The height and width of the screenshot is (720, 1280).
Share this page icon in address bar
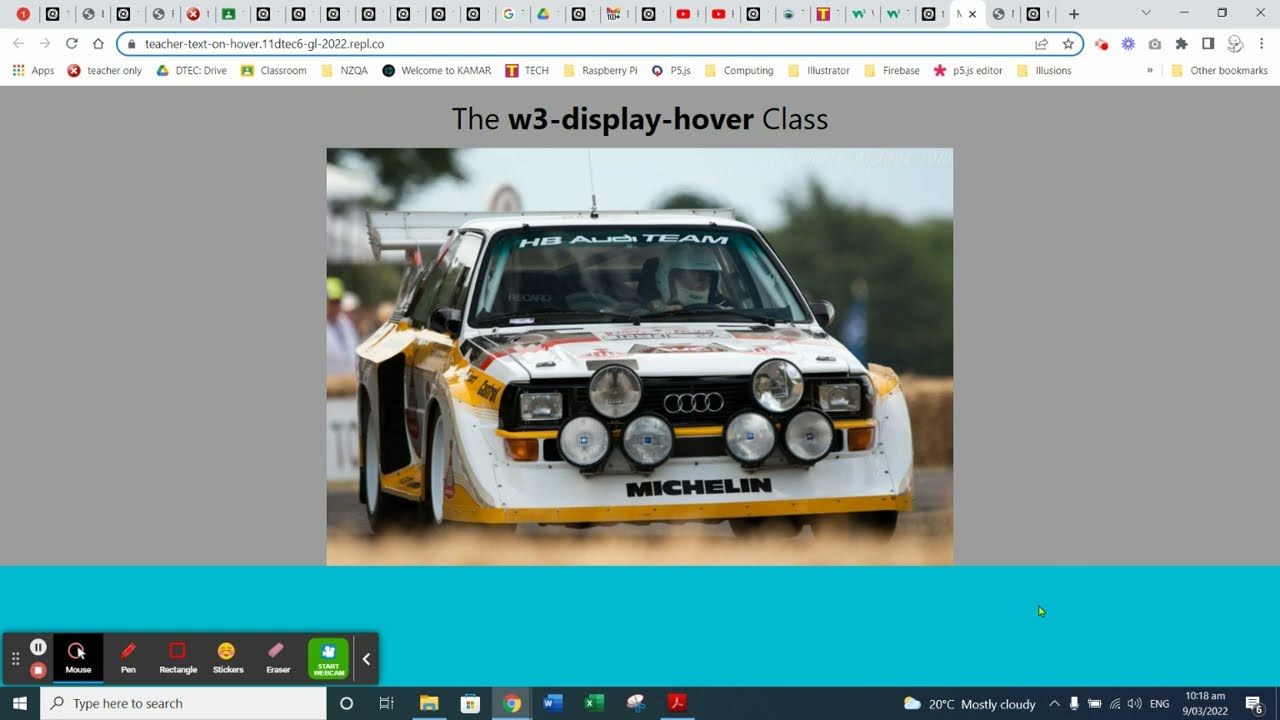[x=1041, y=44]
